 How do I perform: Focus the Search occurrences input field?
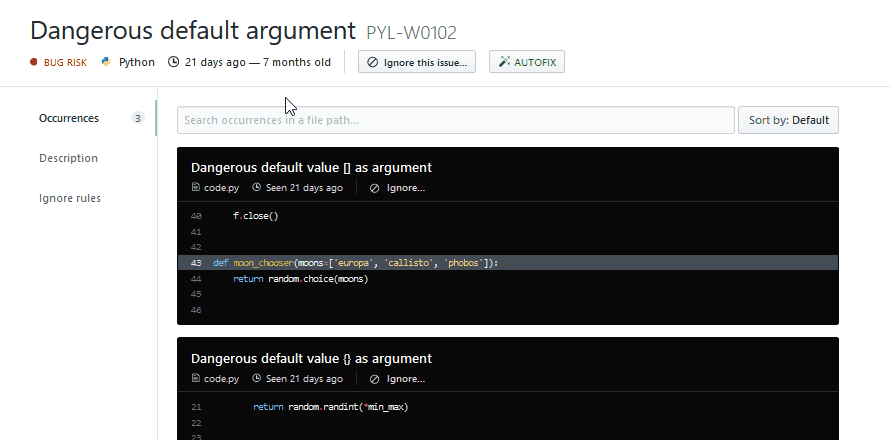click(455, 120)
